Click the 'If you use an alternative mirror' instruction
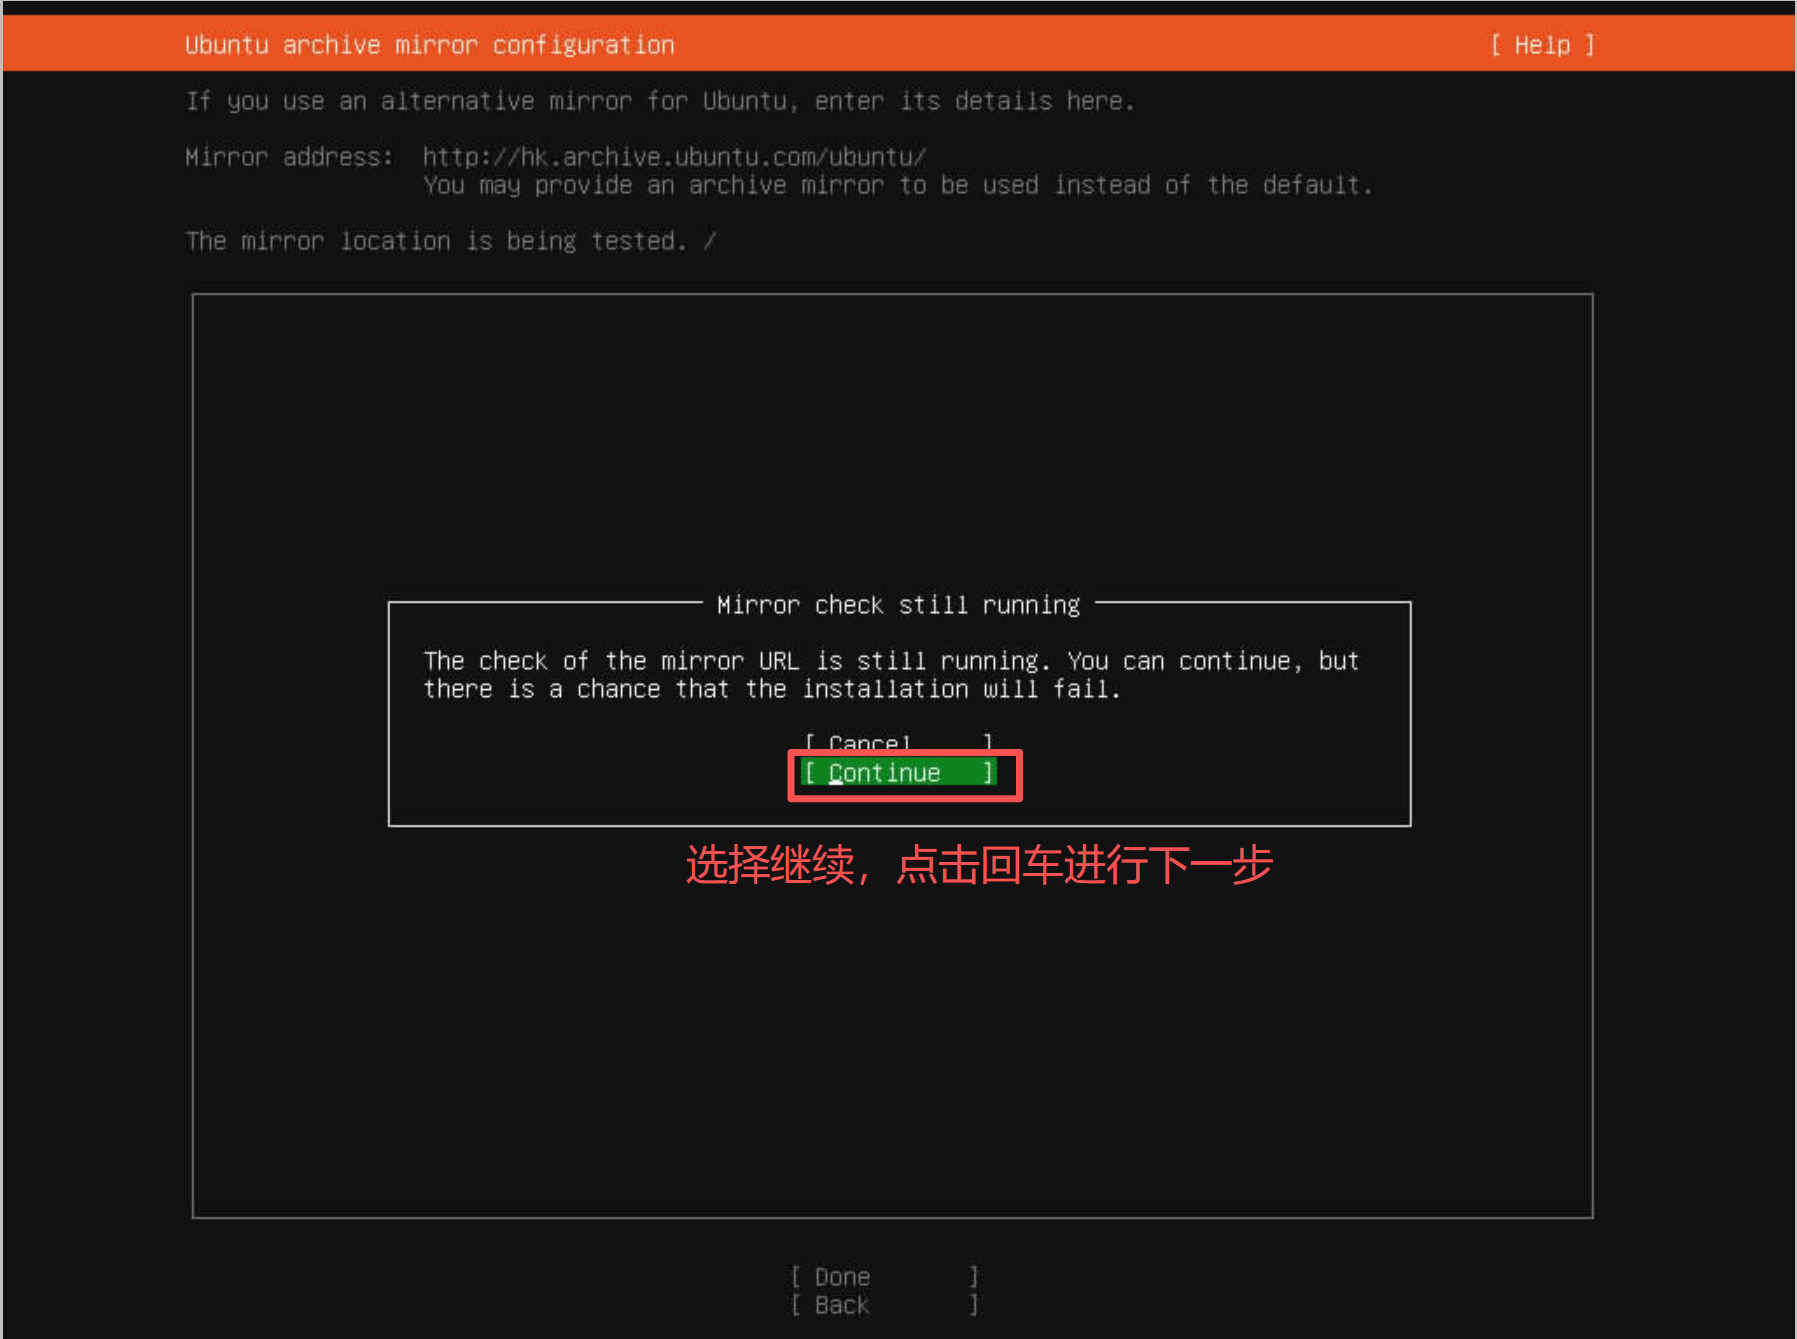The height and width of the screenshot is (1339, 1797). (660, 101)
